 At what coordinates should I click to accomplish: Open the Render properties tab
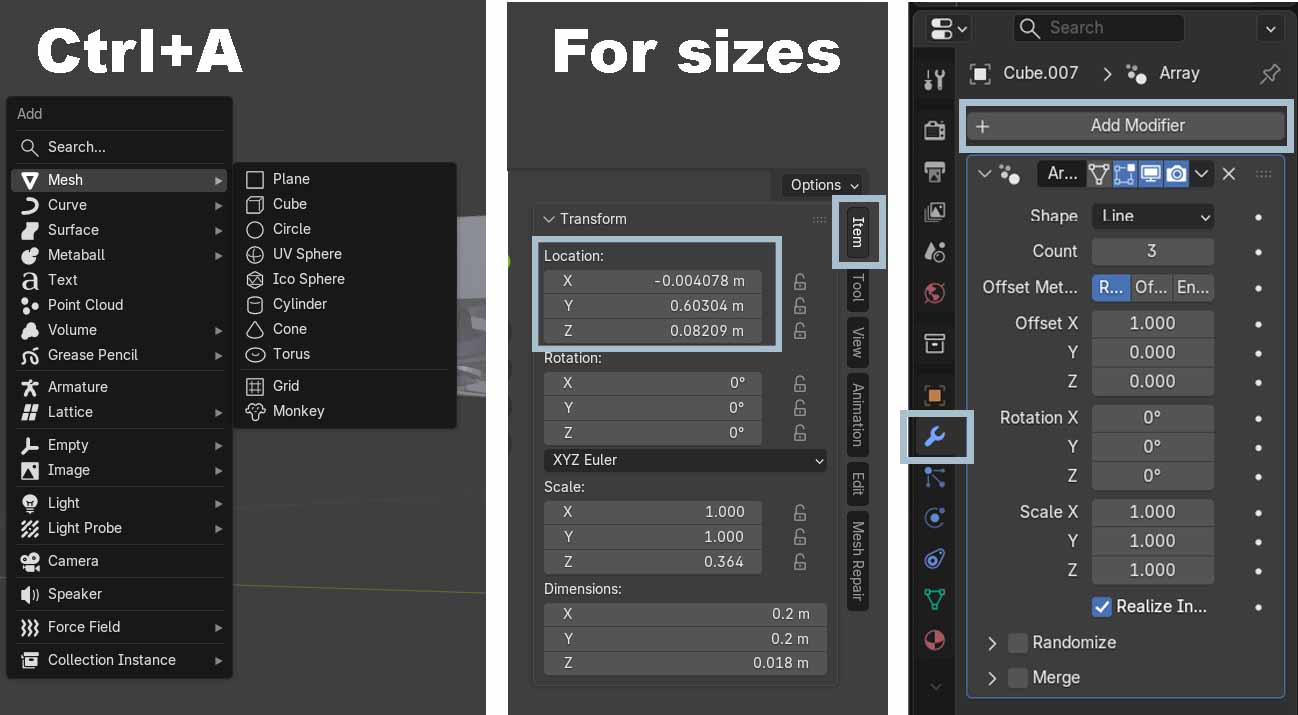click(935, 130)
